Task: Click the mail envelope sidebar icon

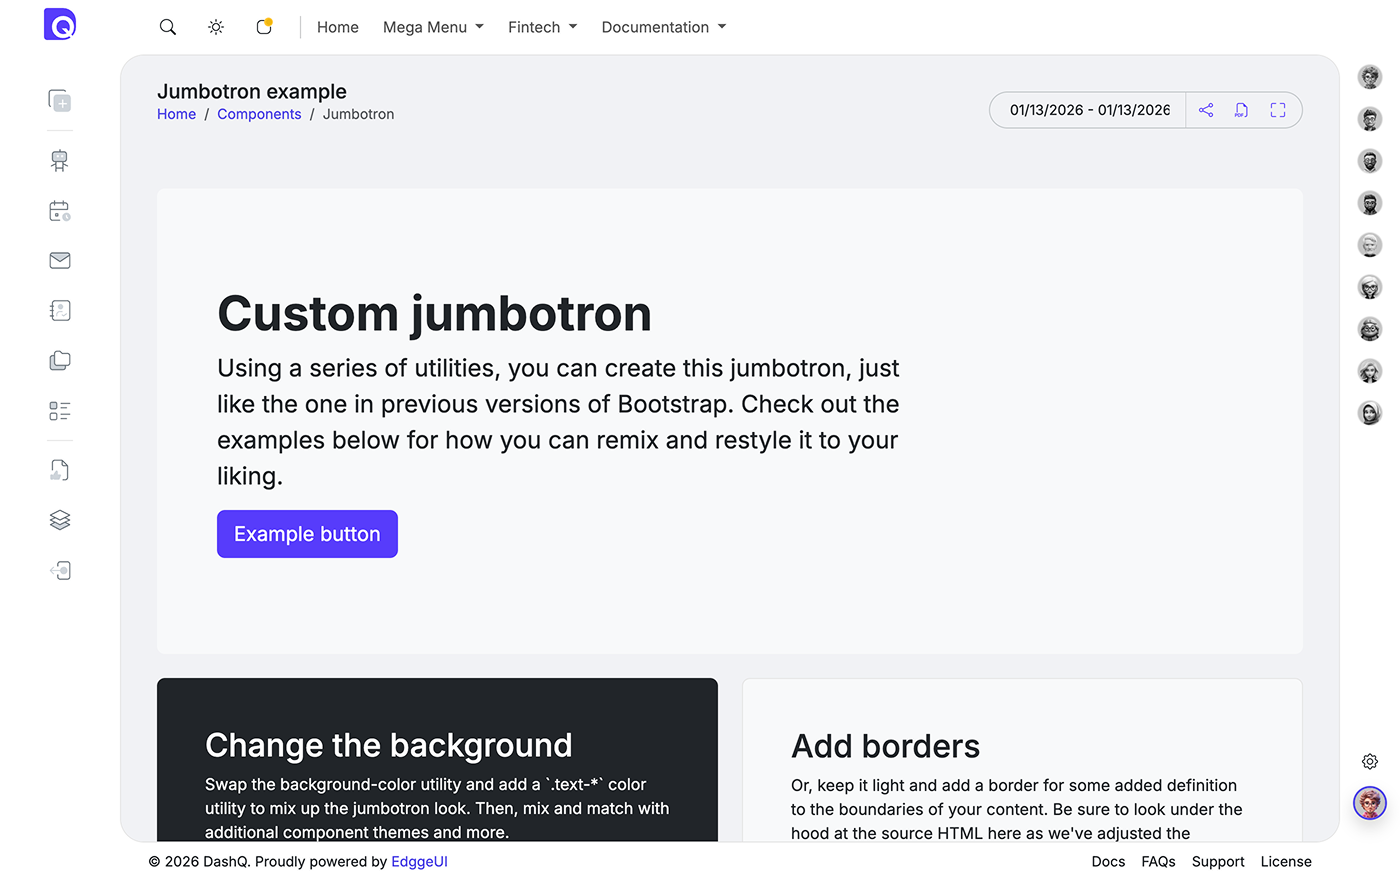Action: [60, 261]
